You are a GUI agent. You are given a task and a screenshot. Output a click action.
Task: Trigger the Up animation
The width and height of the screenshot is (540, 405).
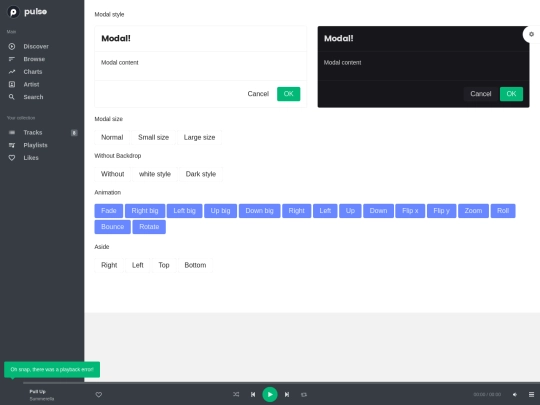(350, 211)
